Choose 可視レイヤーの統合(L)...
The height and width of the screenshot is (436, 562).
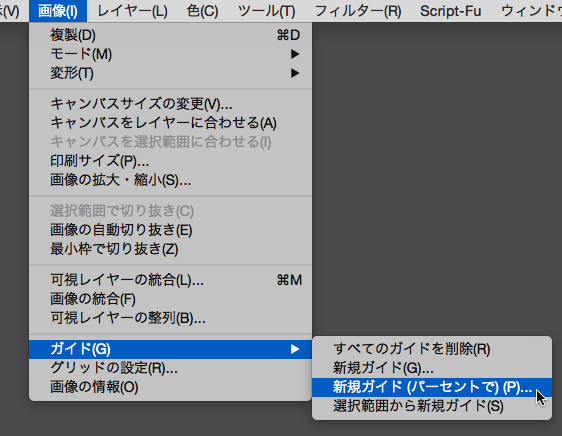click(x=170, y=280)
